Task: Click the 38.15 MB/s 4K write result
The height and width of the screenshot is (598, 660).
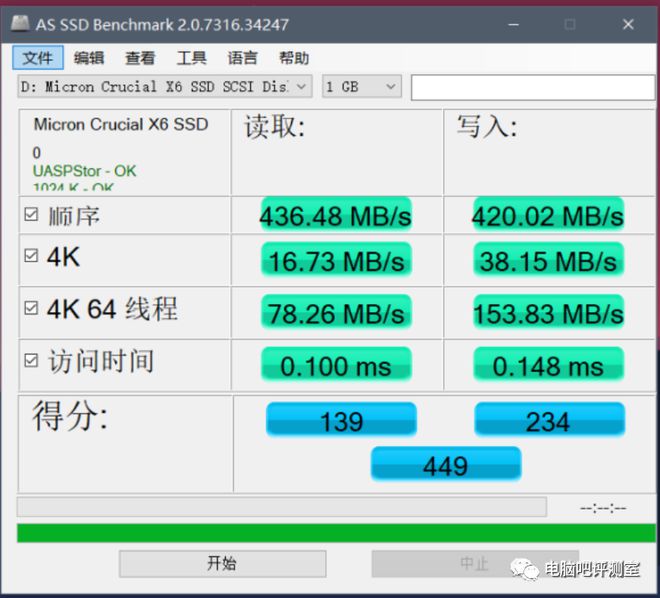Action: pos(548,260)
